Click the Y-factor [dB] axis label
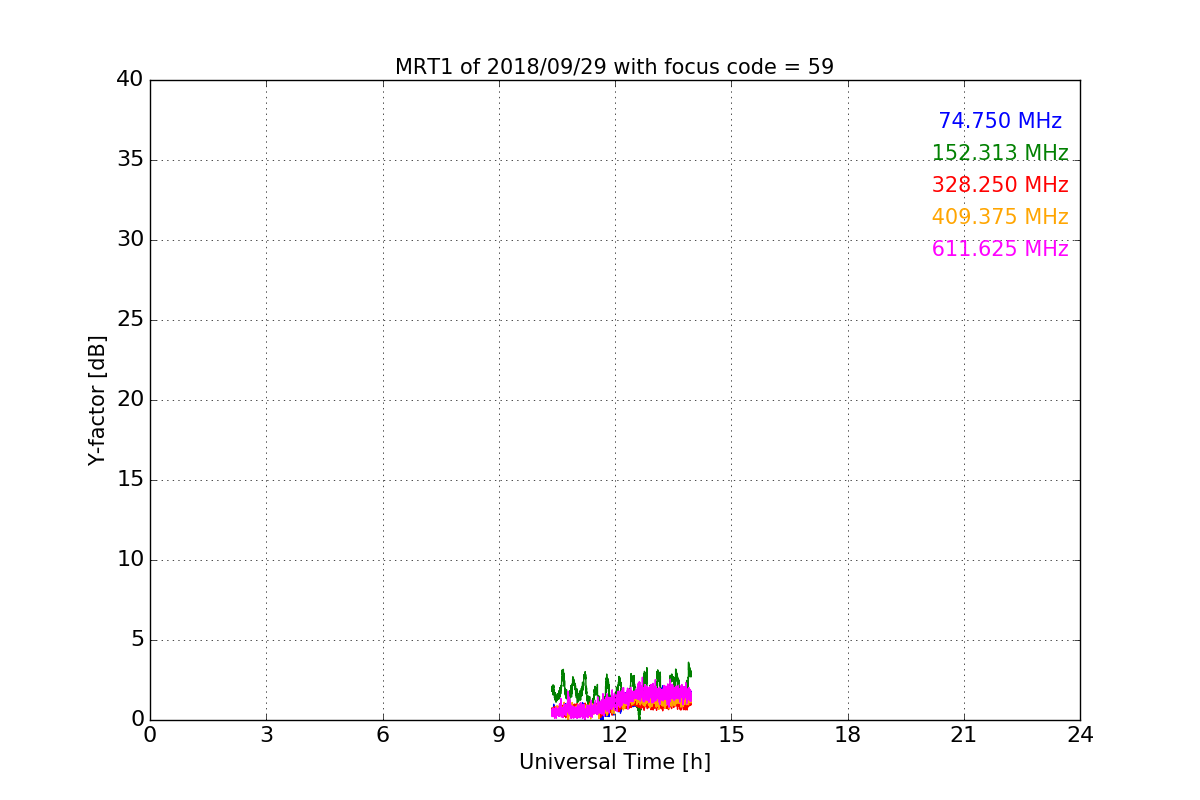The height and width of the screenshot is (800, 1200). click(97, 400)
